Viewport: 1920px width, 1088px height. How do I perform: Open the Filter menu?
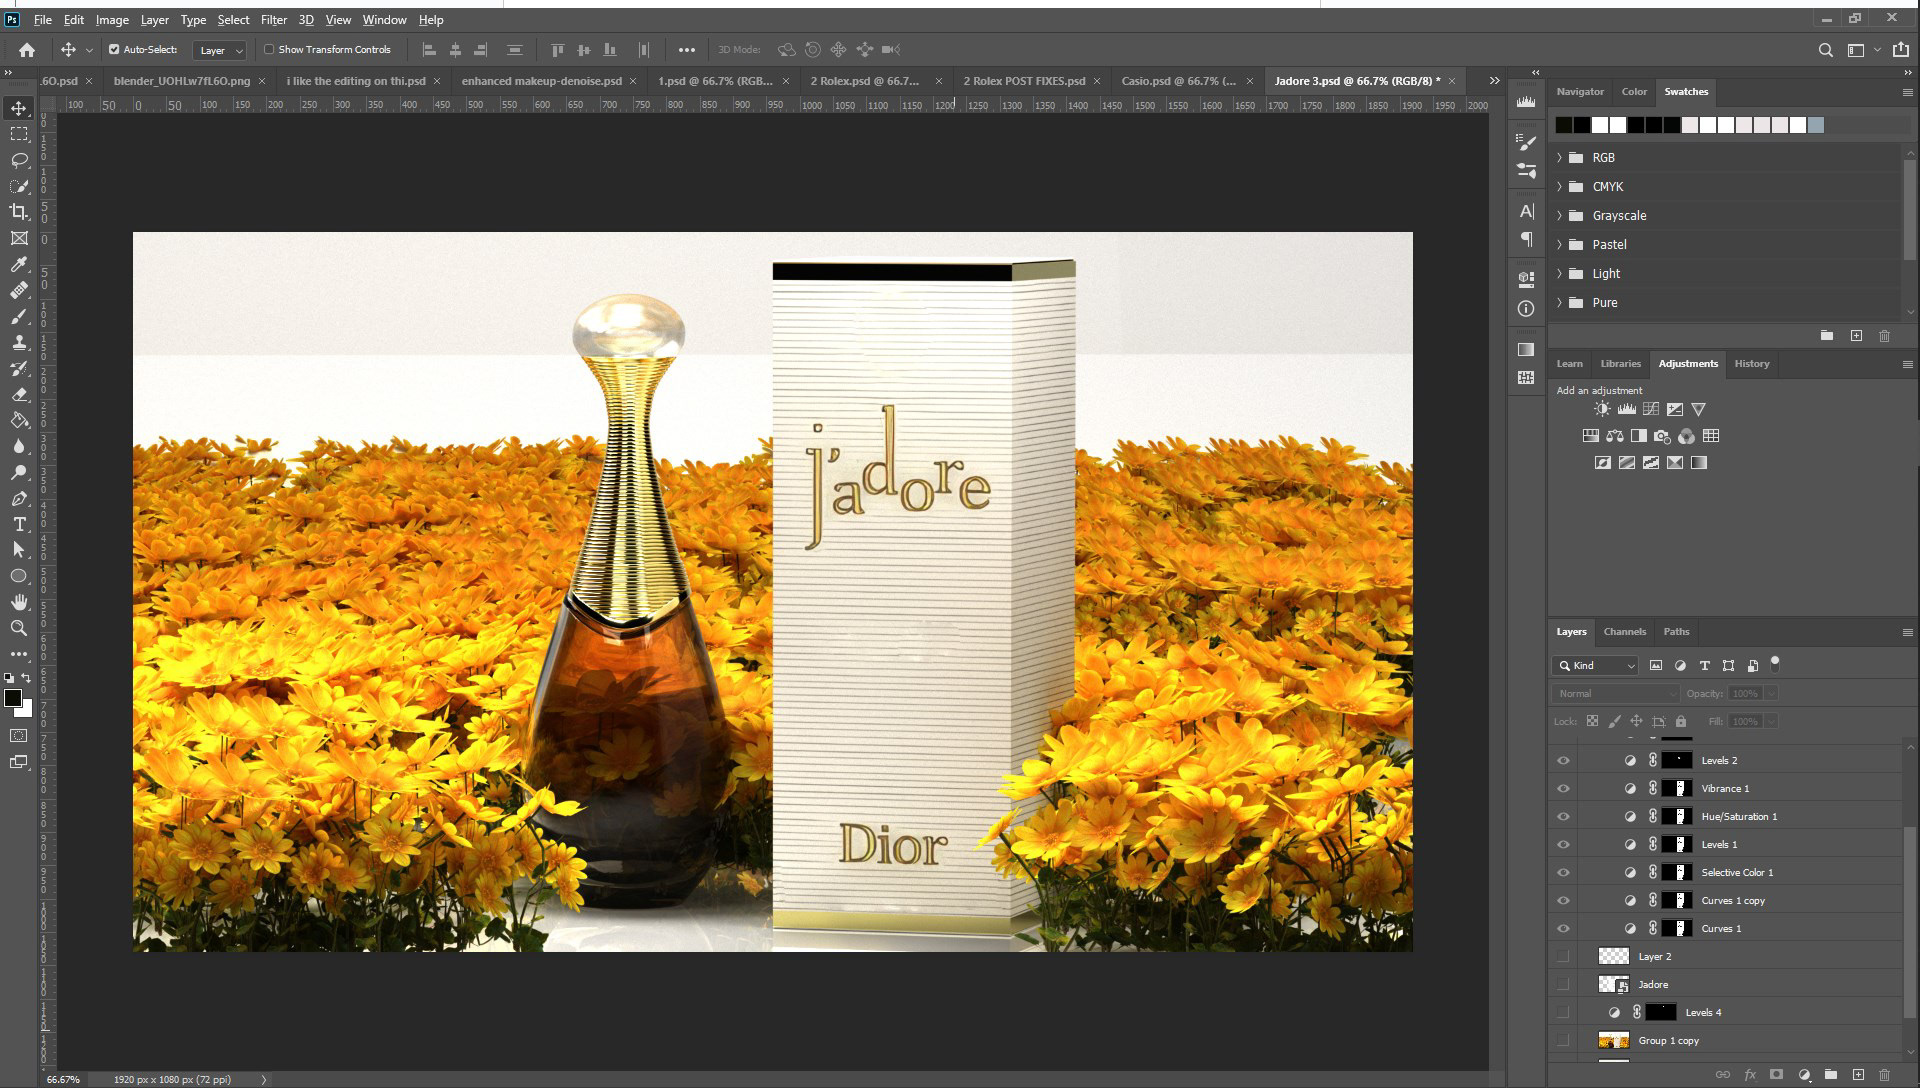pos(273,20)
